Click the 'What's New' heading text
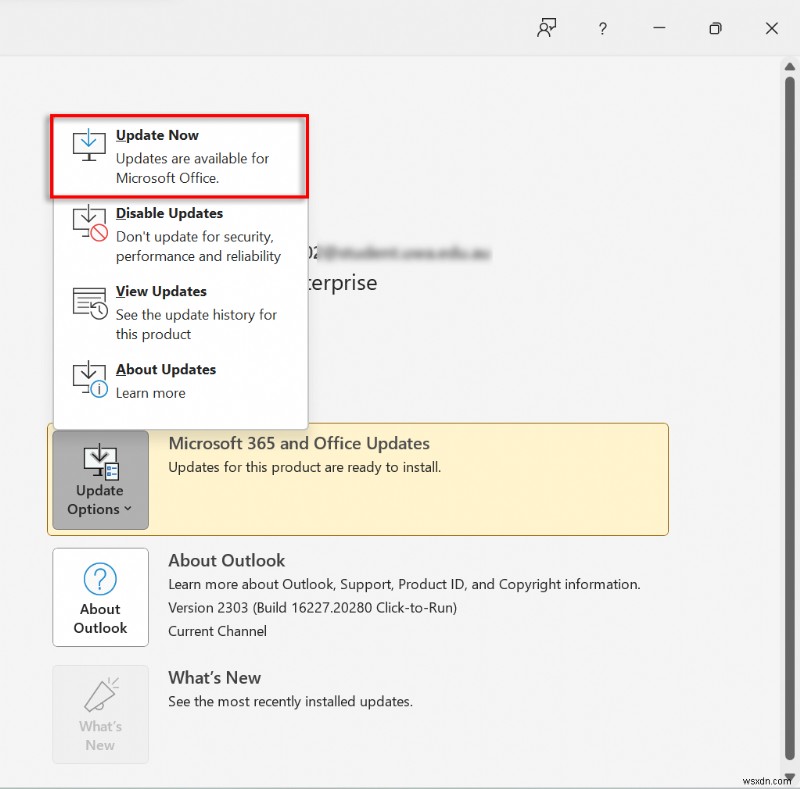The height and width of the screenshot is (789, 800). pyautogui.click(x=214, y=677)
